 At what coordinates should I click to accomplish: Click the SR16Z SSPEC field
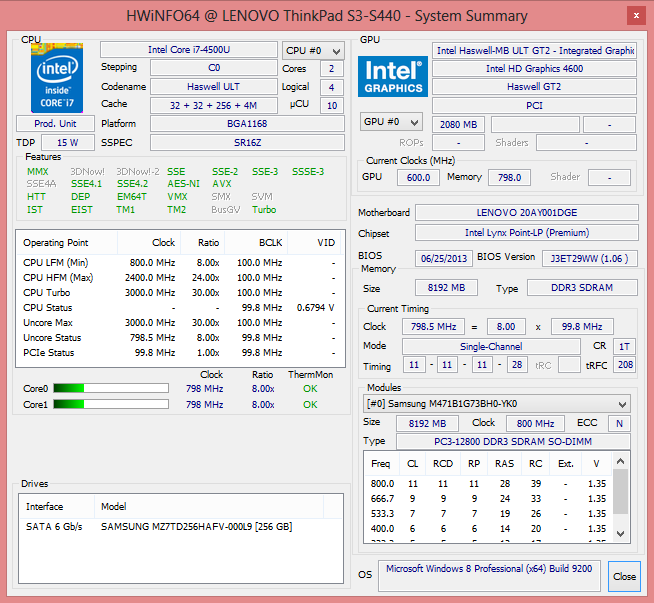(x=247, y=143)
